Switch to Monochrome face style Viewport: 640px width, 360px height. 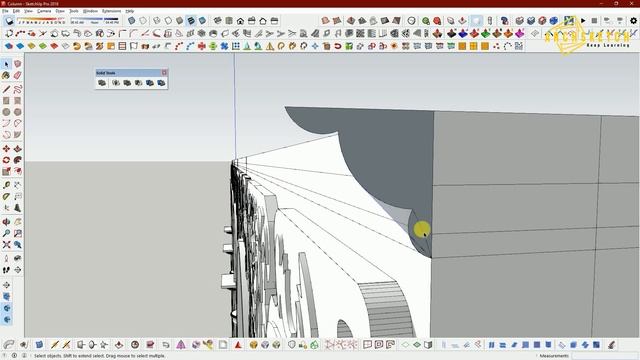click(202, 20)
